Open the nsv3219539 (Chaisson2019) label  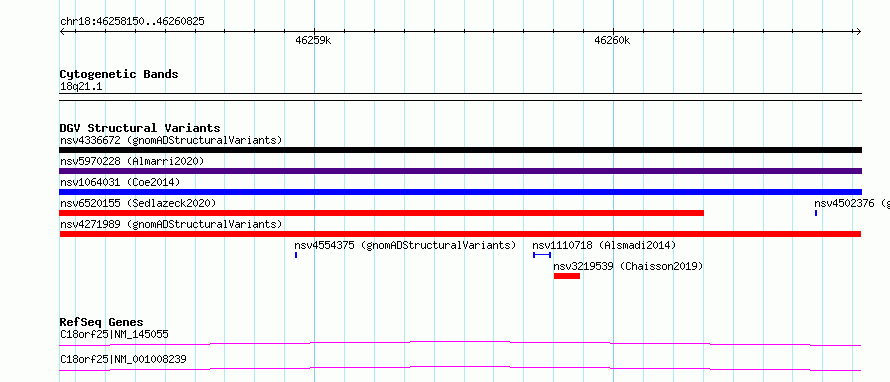click(x=628, y=266)
